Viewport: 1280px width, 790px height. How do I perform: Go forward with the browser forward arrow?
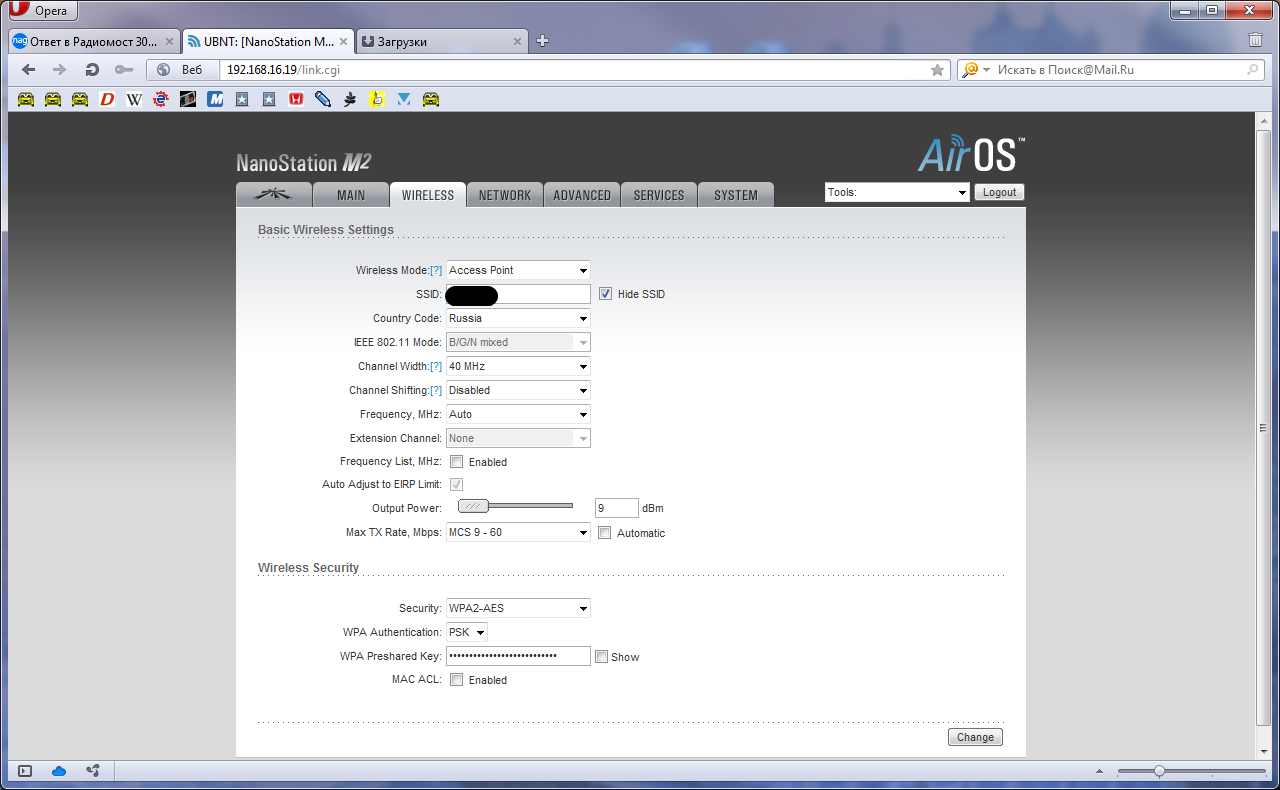[x=60, y=70]
